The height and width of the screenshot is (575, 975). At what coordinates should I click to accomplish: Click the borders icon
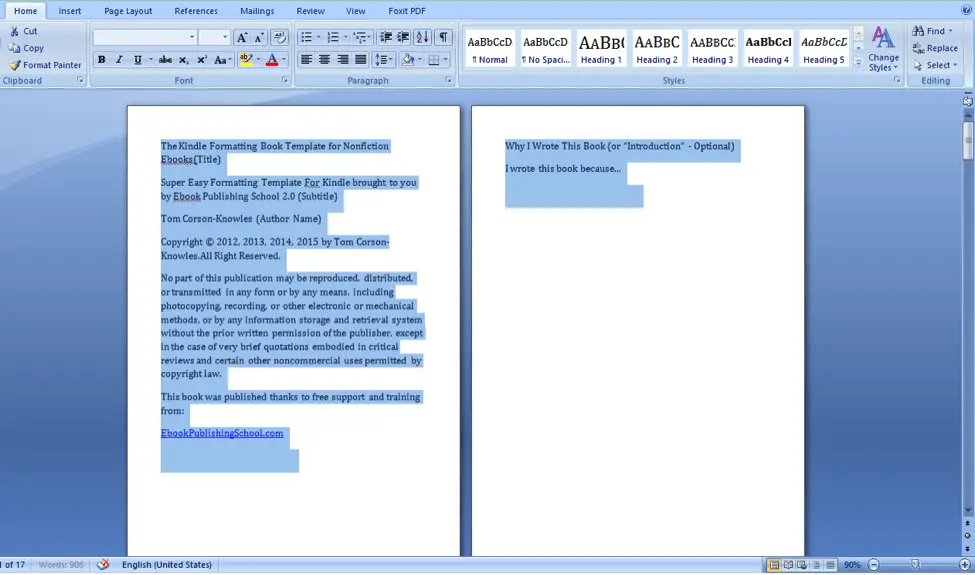coord(434,60)
